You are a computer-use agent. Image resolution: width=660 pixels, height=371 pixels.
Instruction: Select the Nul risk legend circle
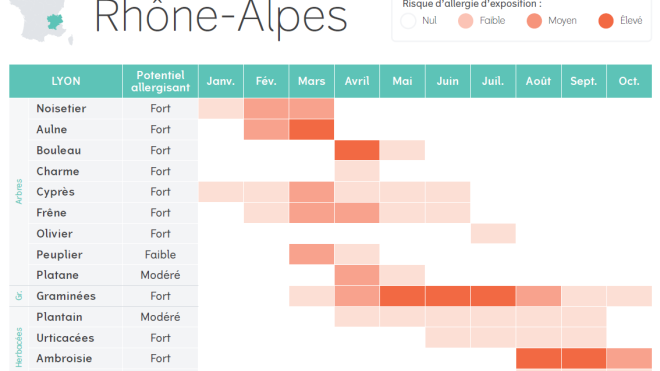point(408,21)
